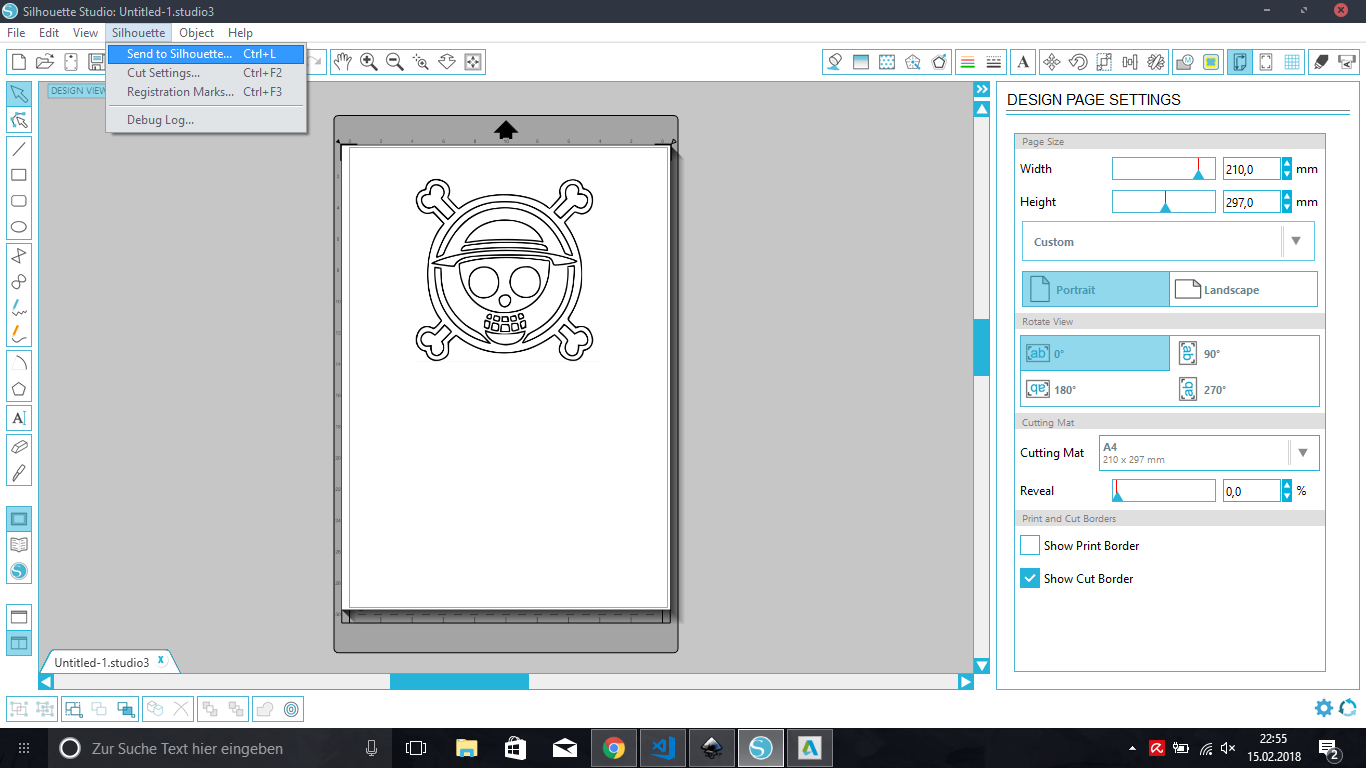This screenshot has width=1366, height=768.
Task: Select the Edit Points tool
Action: (x=19, y=120)
